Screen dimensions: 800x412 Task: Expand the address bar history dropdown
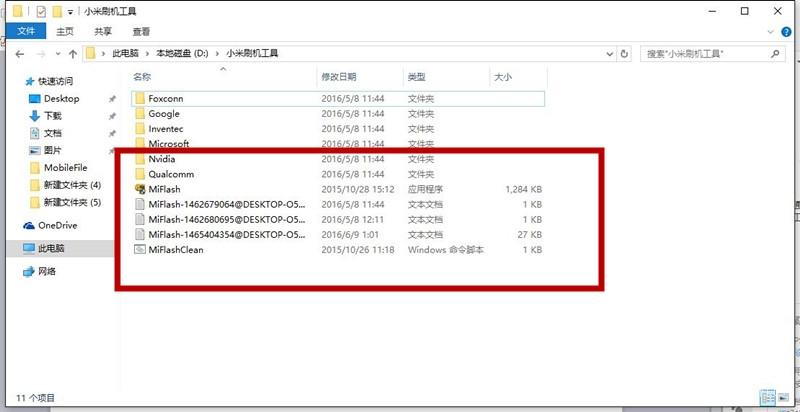click(610, 54)
